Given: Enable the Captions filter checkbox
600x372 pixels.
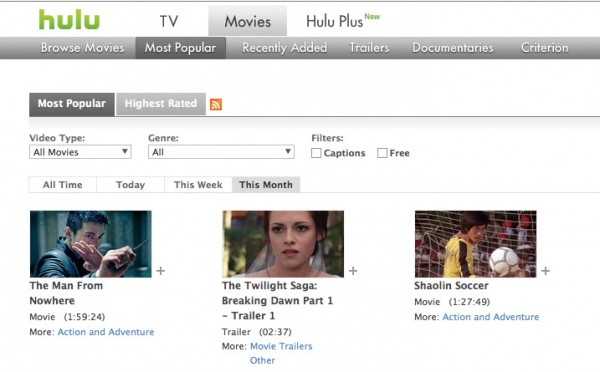Looking at the screenshot, I should 316,153.
